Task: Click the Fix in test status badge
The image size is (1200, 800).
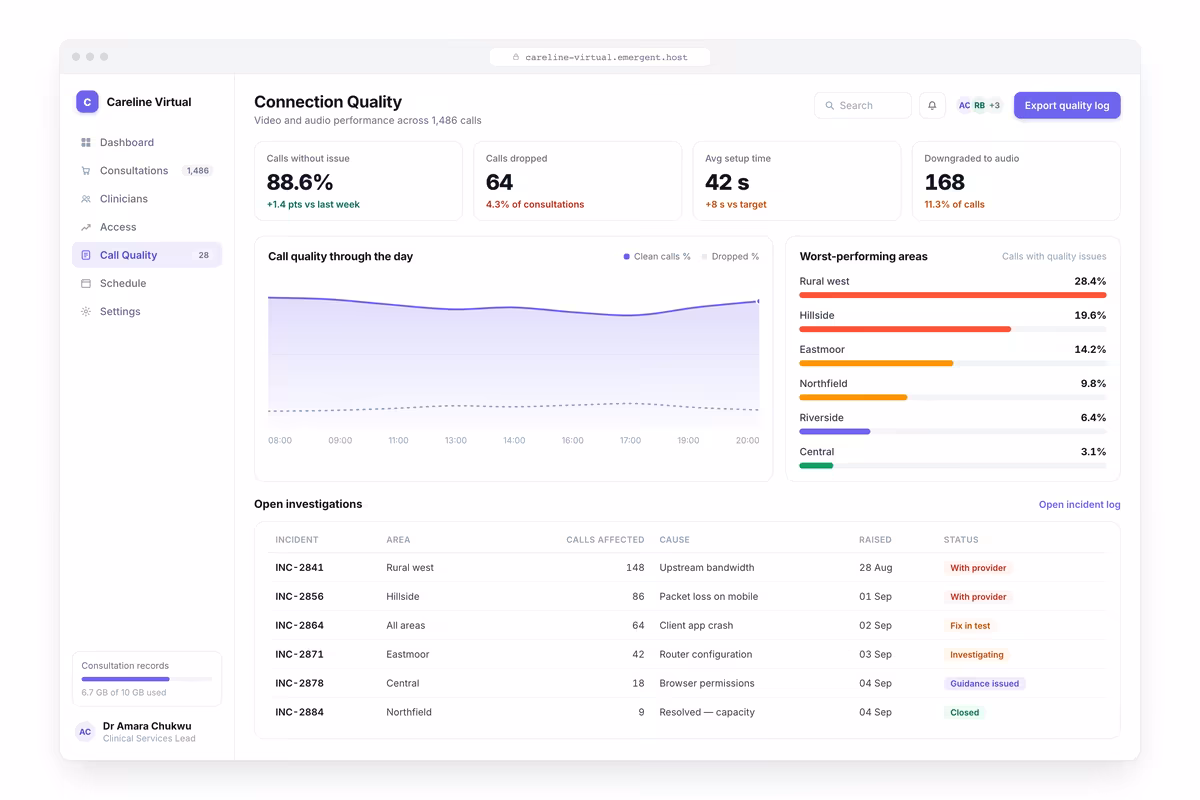Action: (970, 626)
